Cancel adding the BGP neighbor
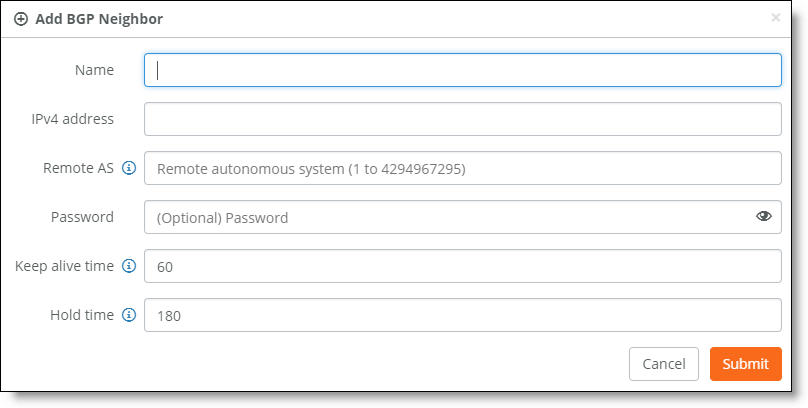Screen dimensions: 808x408 664,364
